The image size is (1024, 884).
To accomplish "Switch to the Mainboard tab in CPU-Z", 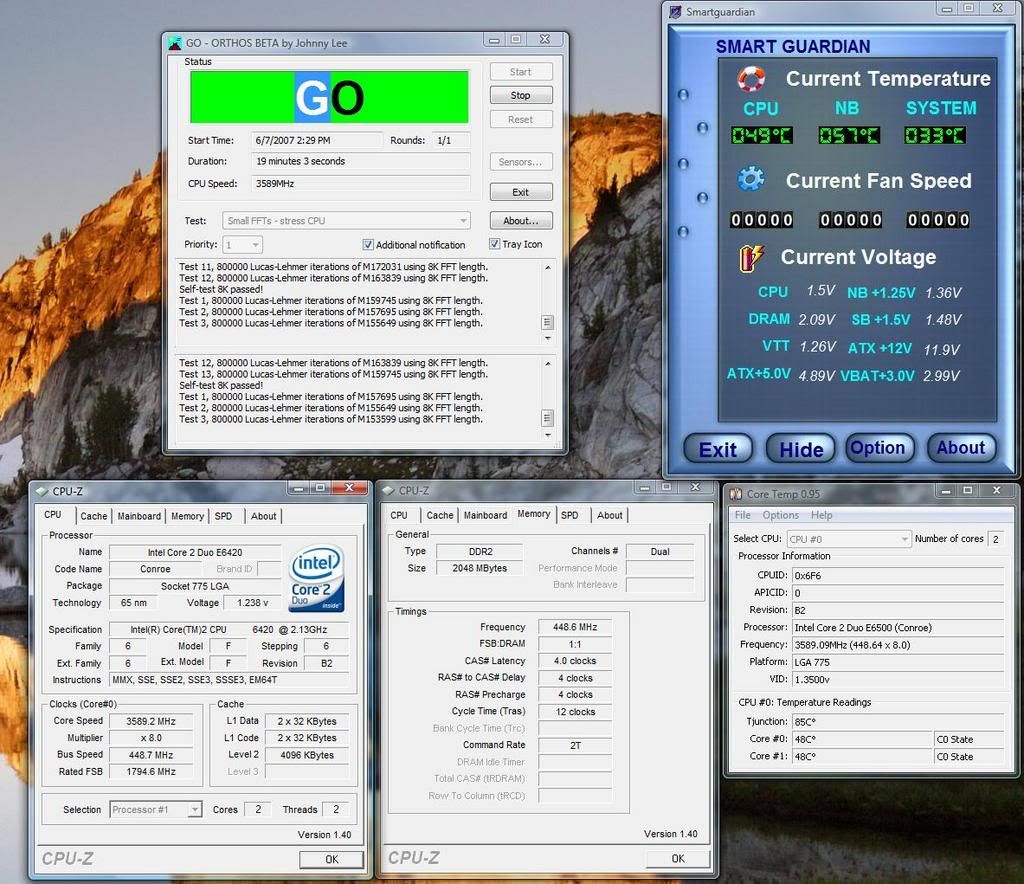I will click(x=139, y=516).
